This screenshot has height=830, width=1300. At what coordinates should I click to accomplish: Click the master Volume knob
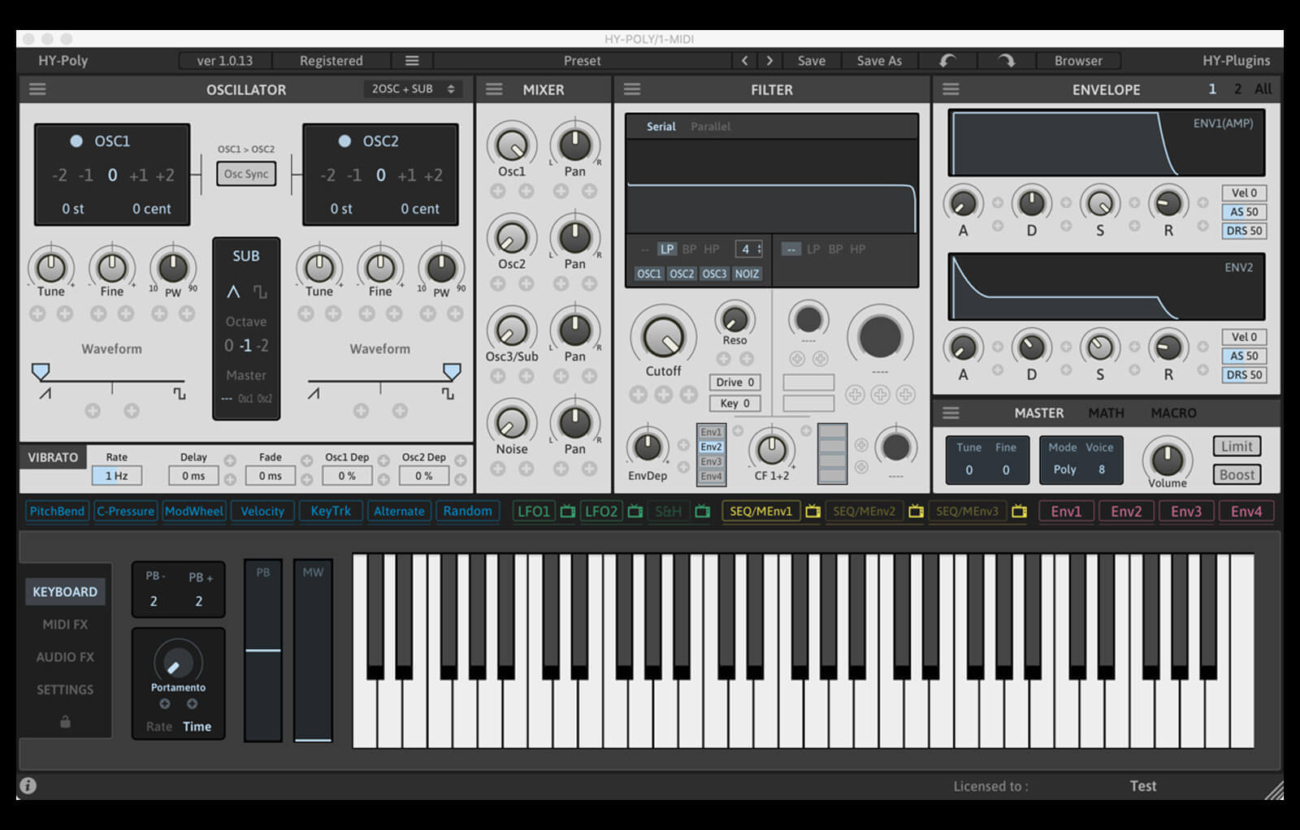click(x=1167, y=459)
